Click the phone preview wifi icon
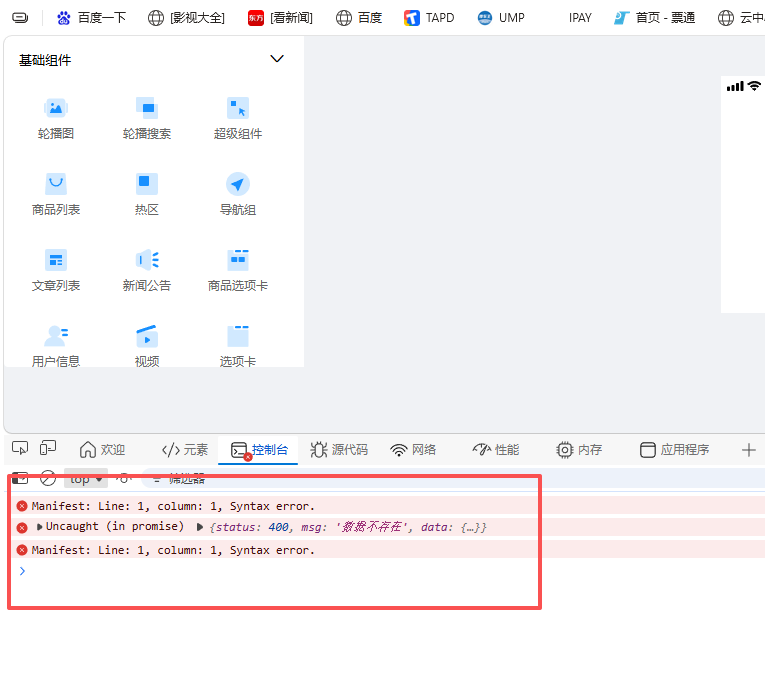The width and height of the screenshot is (765, 692). click(x=754, y=86)
